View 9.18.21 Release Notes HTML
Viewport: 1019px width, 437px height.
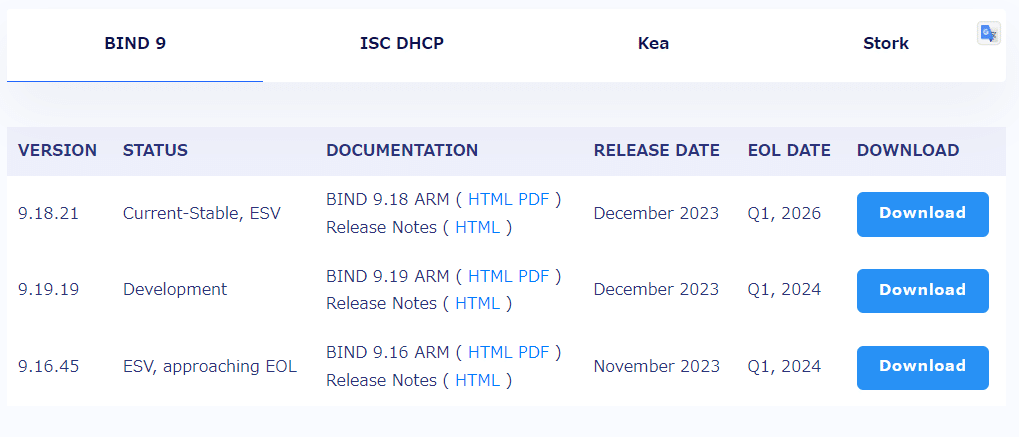(478, 228)
